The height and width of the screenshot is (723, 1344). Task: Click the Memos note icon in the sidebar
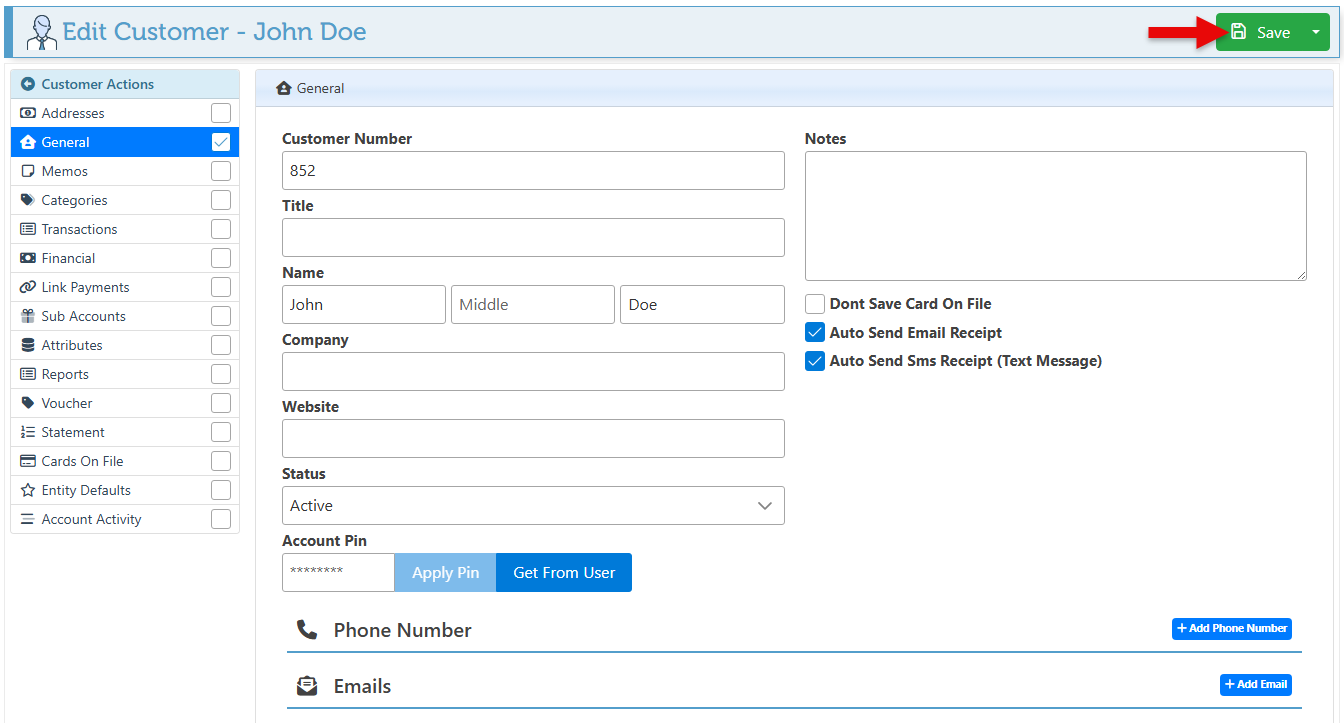[28, 171]
